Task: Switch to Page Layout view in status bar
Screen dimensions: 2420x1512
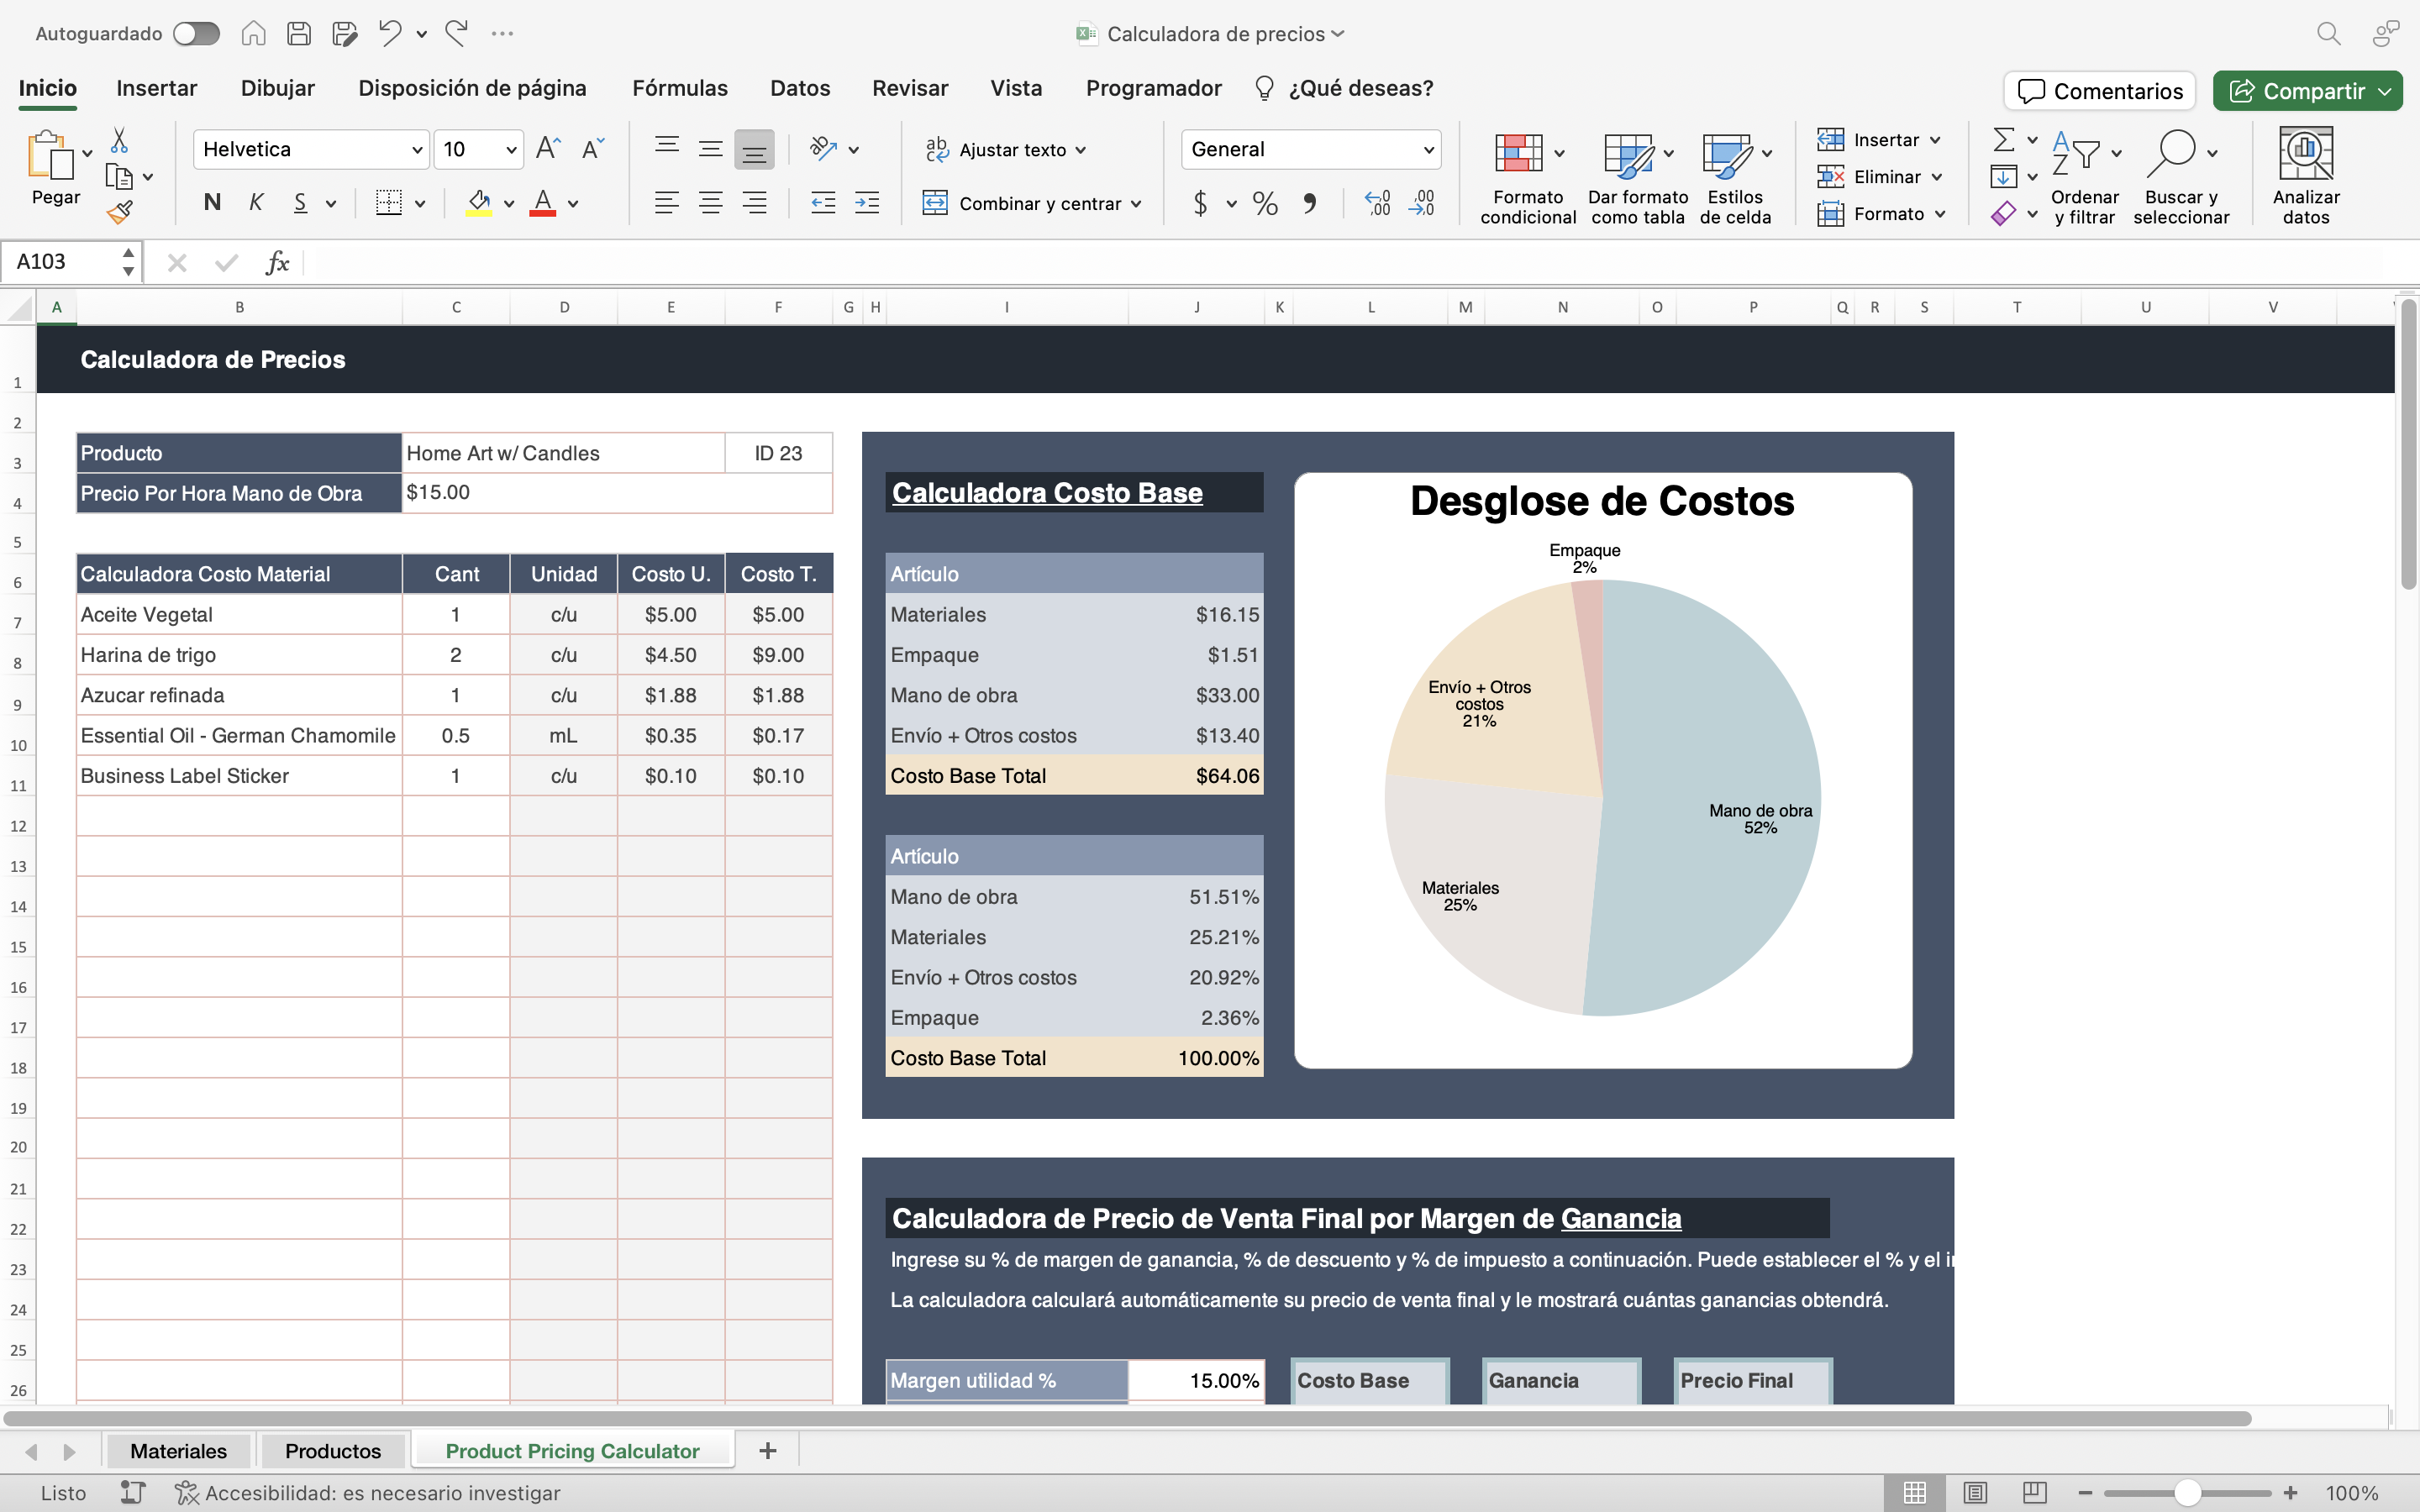Action: (1975, 1493)
